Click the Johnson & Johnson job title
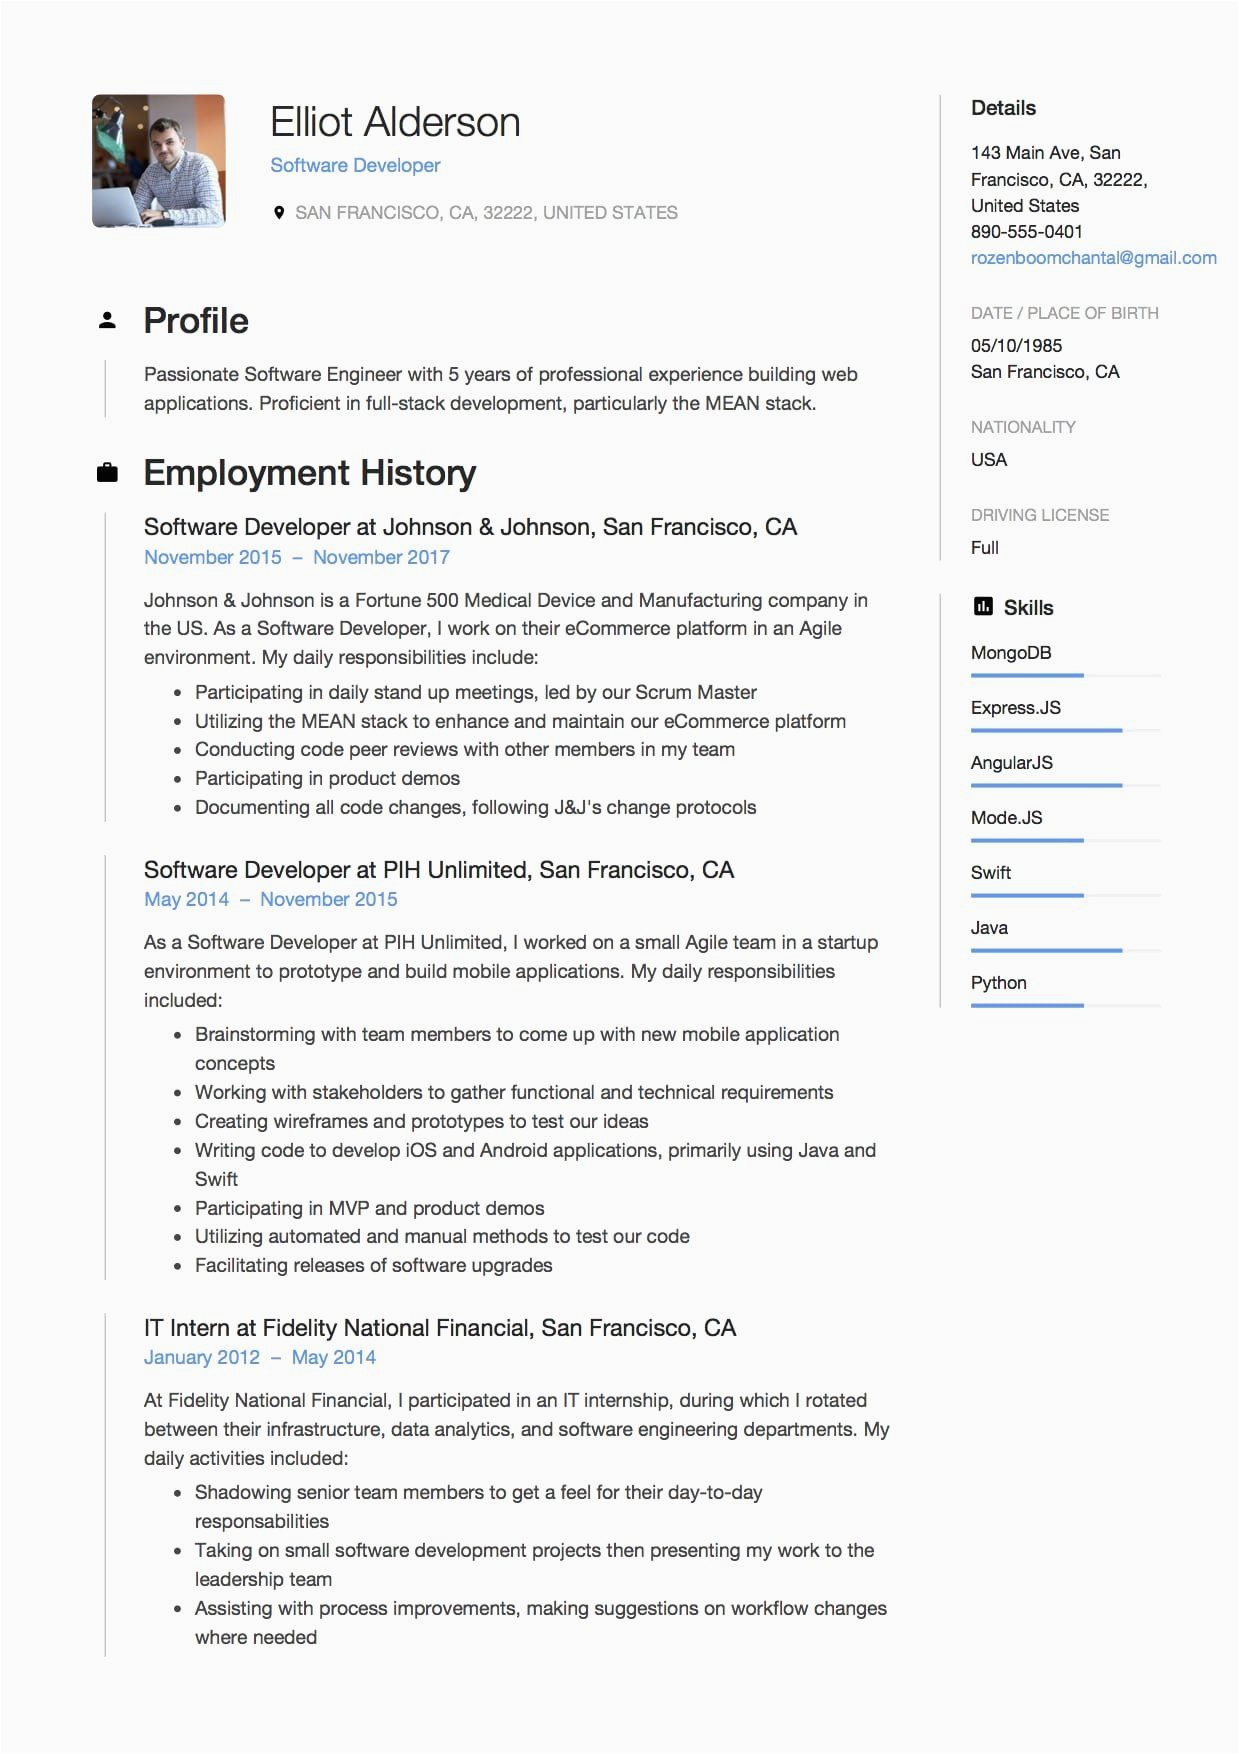This screenshot has width=1239, height=1754. point(470,527)
